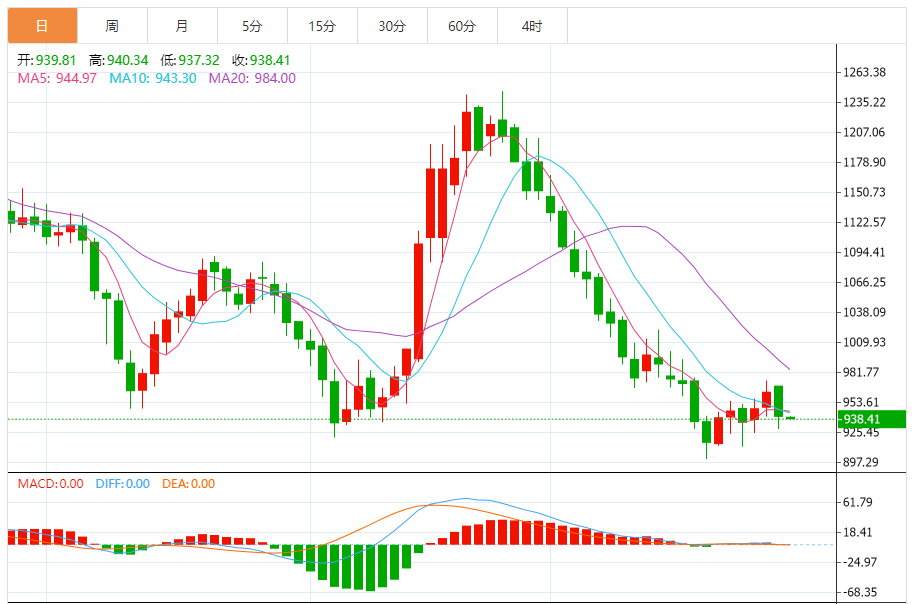
Task: Switch to the 4时 chart tab
Action: (x=532, y=26)
